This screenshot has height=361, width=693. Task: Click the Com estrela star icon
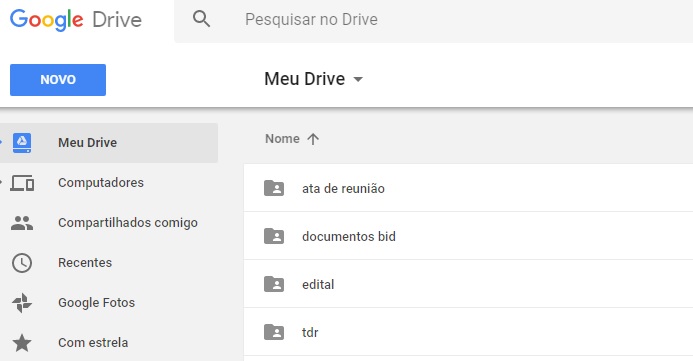click(x=22, y=343)
